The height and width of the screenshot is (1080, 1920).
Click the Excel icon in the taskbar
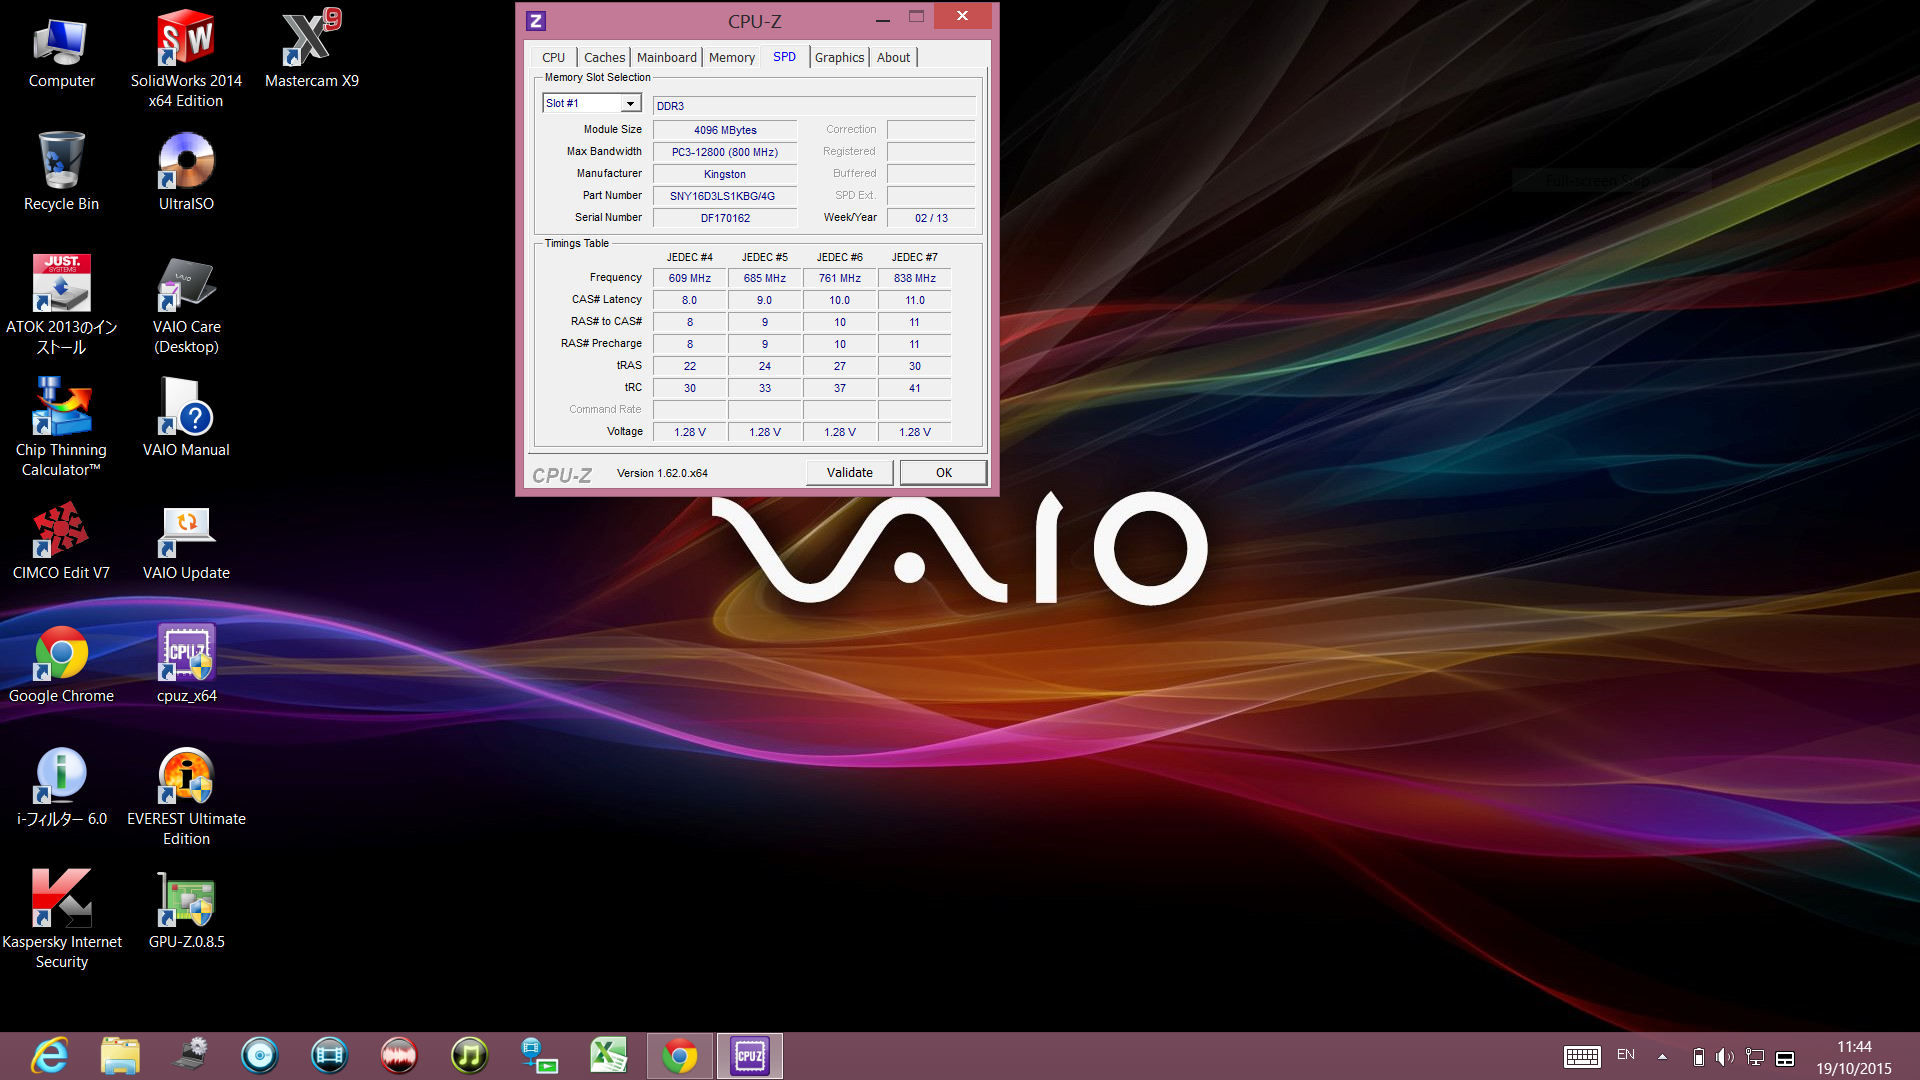coord(608,1056)
